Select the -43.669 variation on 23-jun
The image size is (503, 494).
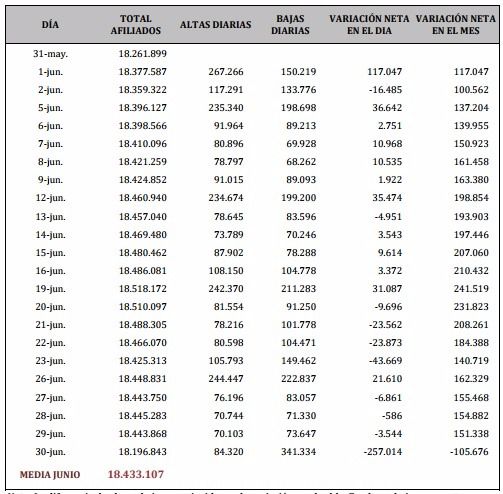385,361
